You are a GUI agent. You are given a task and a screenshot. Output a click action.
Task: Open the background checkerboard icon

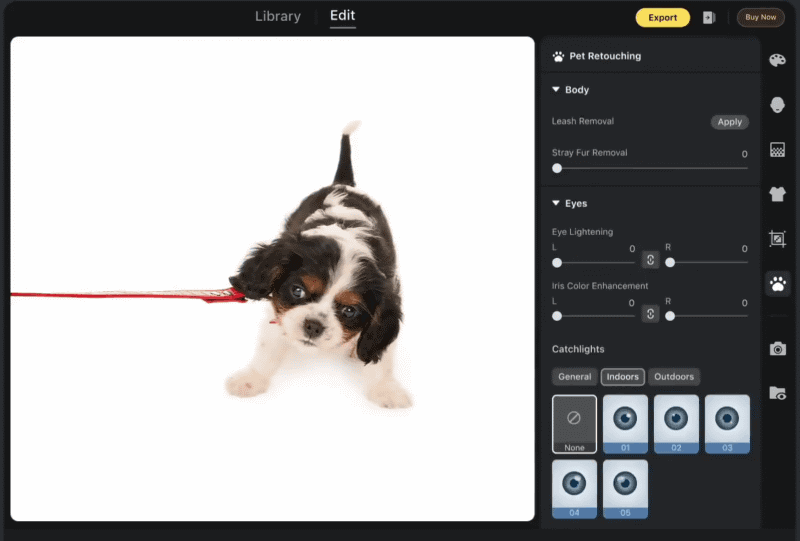click(777, 150)
